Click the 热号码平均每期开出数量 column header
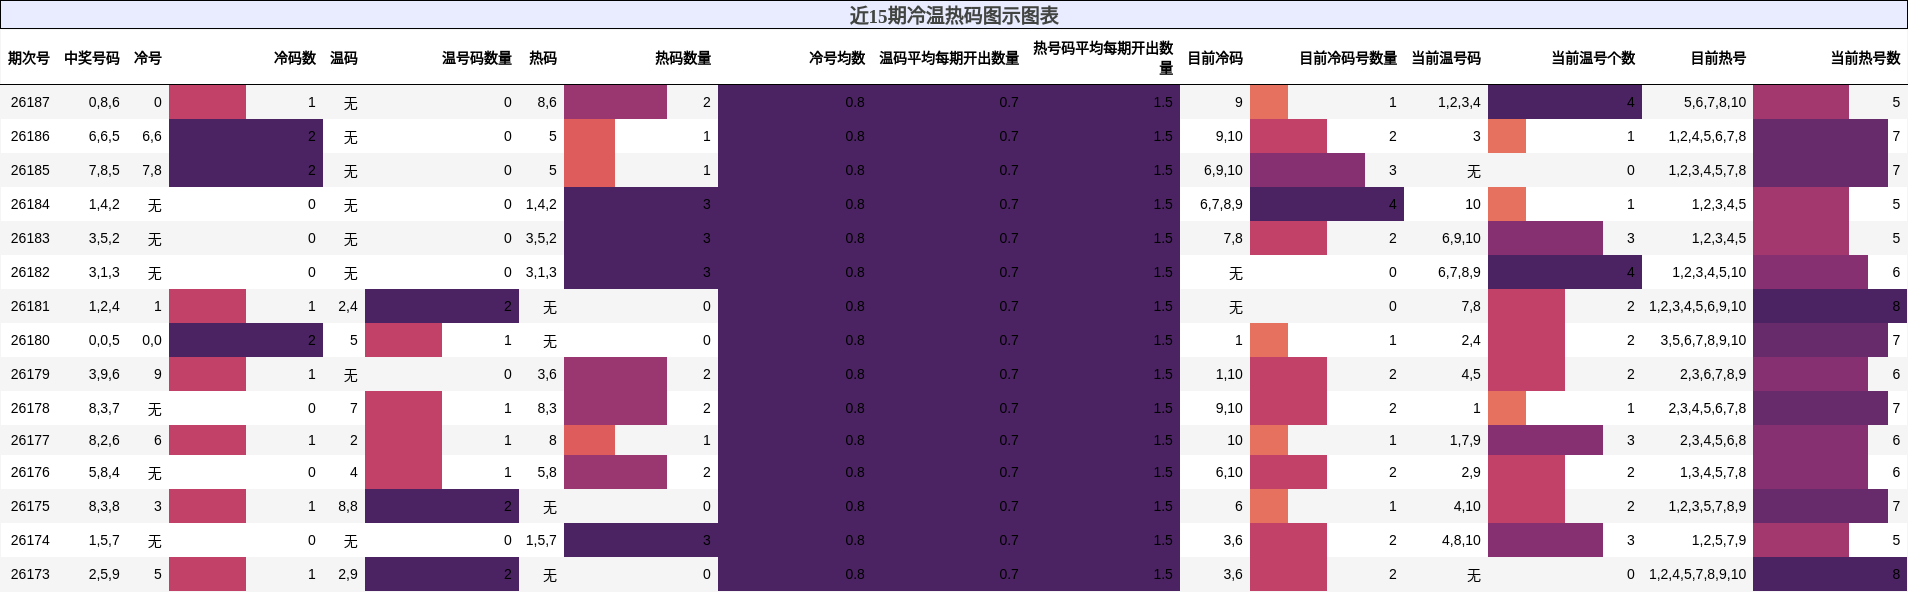Screen dimensions: 1908x592 tap(1103, 58)
